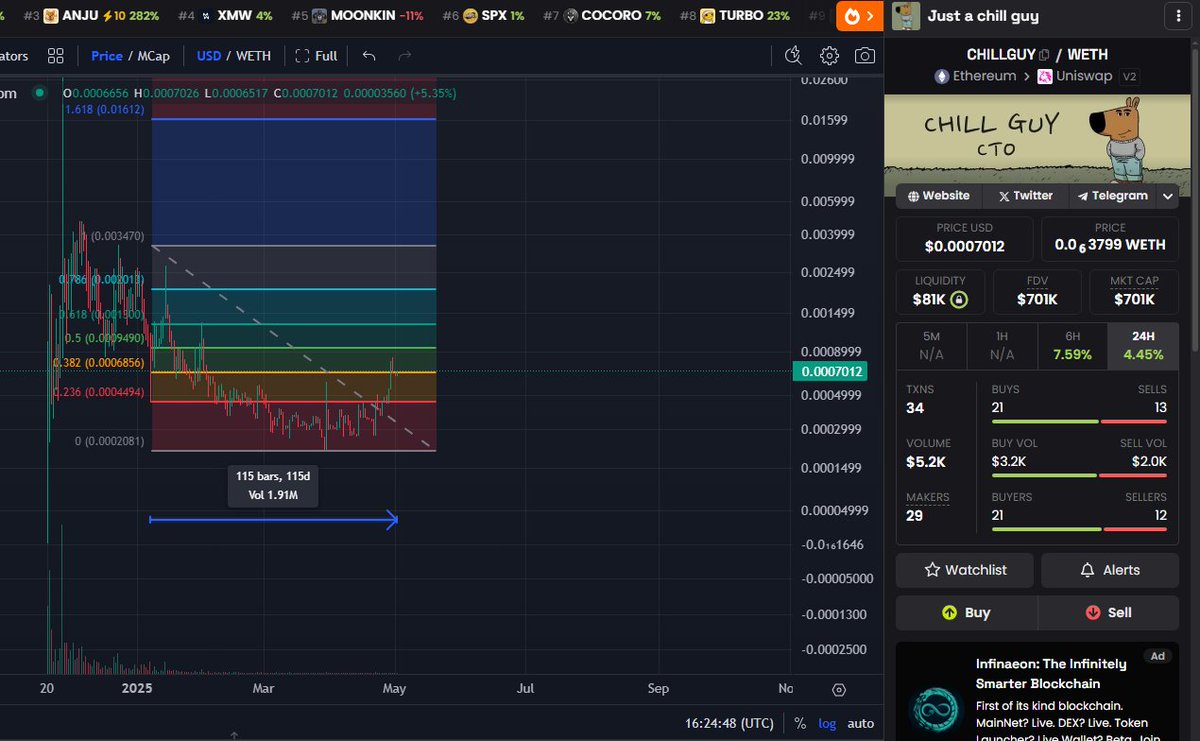Screen dimensions: 1200x741
Task: Undo the last chart action
Action: pos(369,56)
